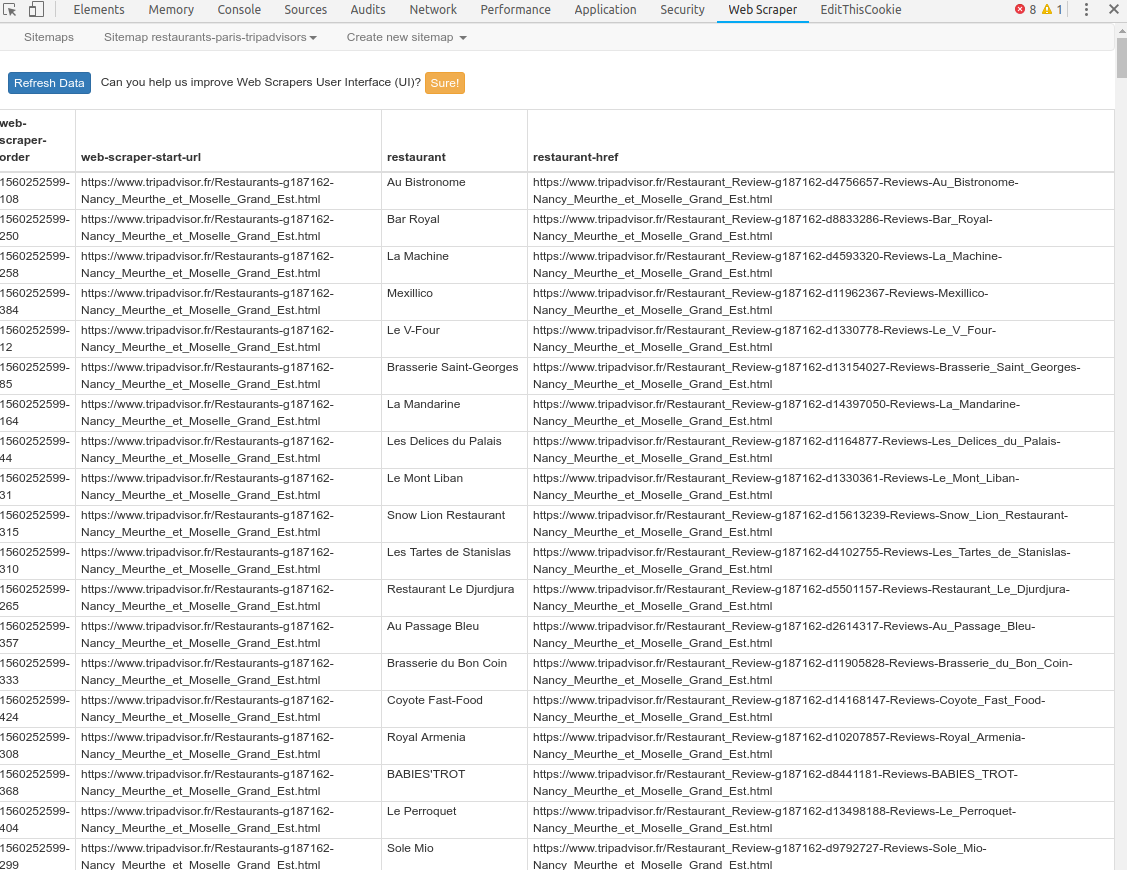The width and height of the screenshot is (1127, 870).
Task: Toggle the device toolbar icon
Action: [36, 10]
